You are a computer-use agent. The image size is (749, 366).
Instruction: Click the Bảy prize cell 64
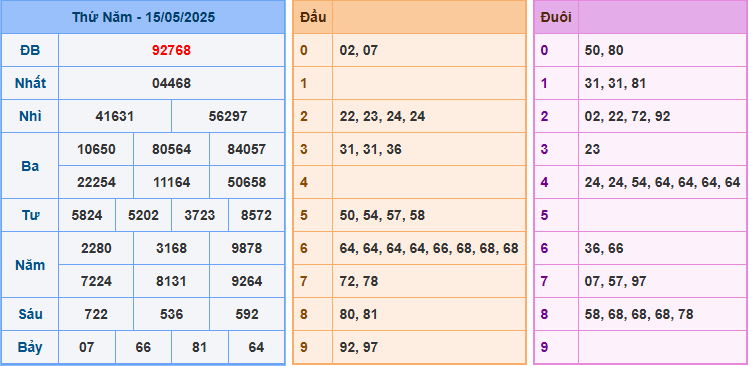[x=257, y=347]
